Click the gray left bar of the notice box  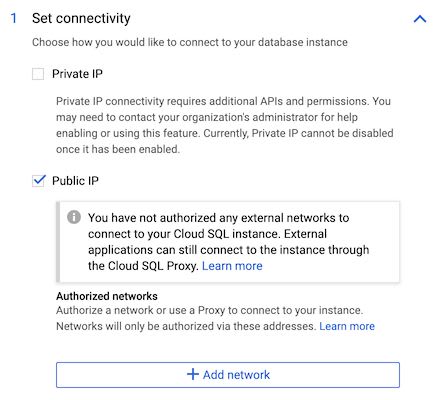58,242
